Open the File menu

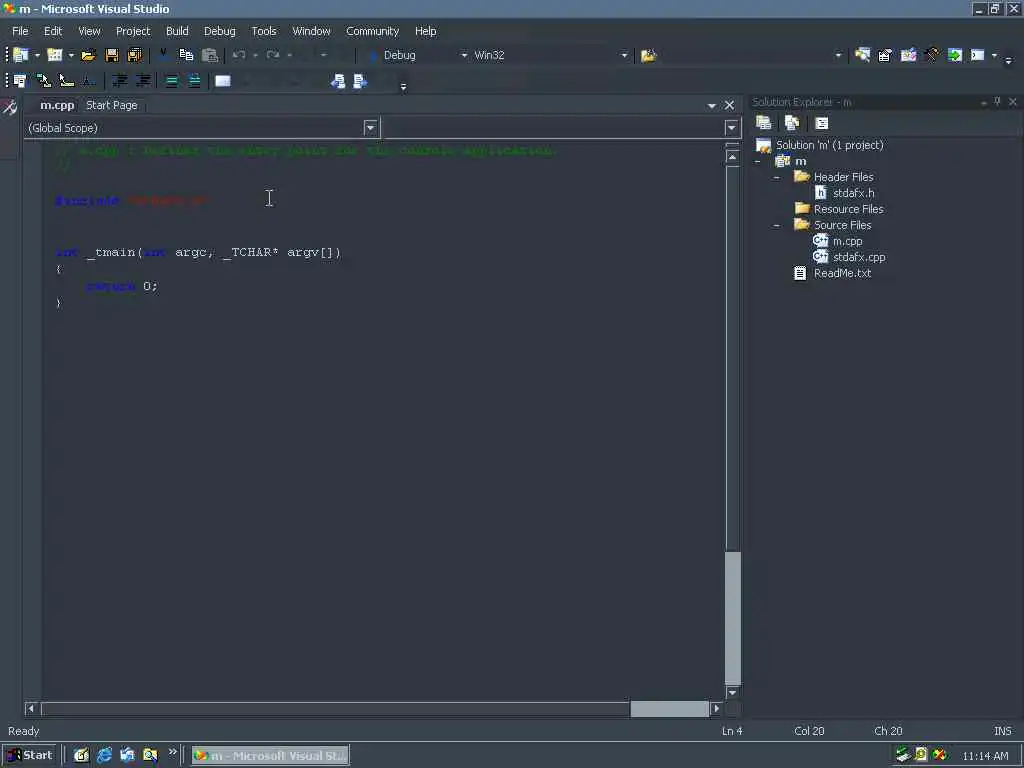tap(20, 31)
